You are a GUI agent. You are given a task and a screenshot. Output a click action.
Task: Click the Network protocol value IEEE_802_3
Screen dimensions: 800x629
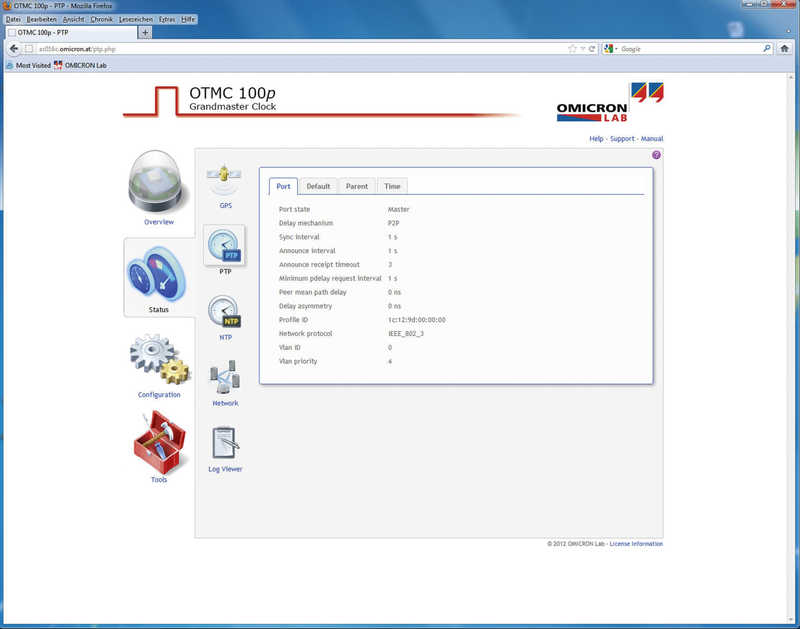pyautogui.click(x=406, y=334)
